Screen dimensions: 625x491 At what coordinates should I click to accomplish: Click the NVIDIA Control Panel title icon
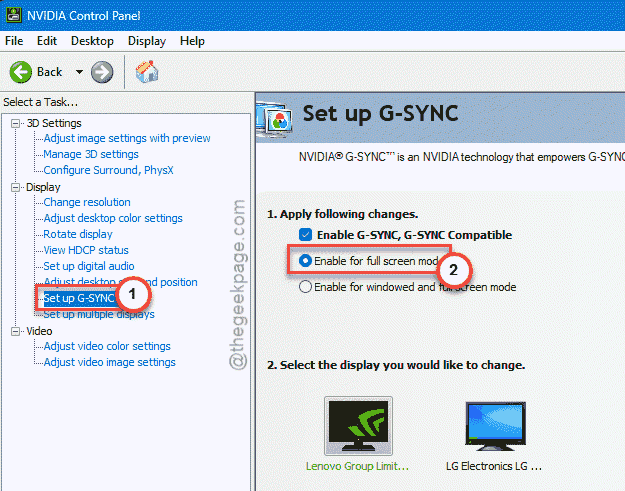point(14,15)
